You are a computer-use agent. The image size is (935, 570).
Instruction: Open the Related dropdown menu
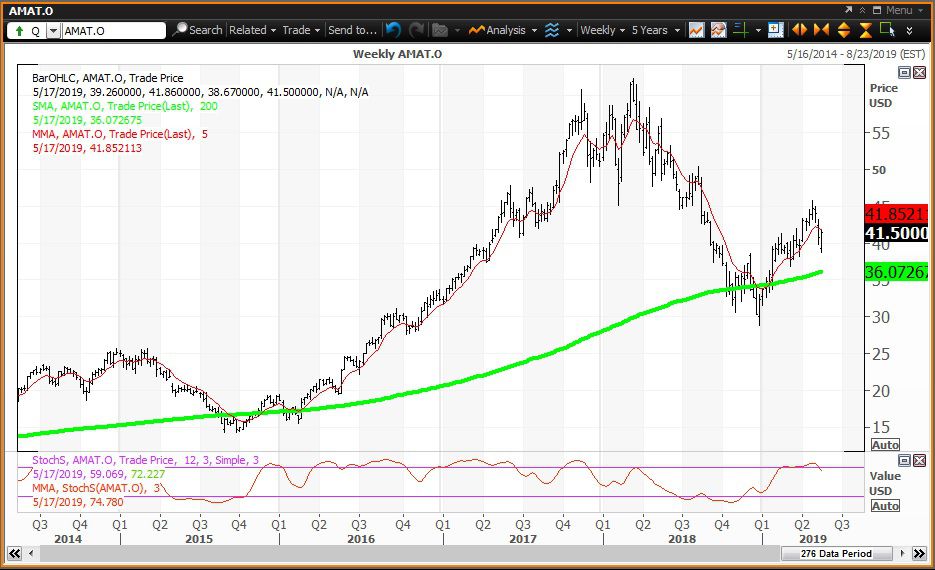point(253,30)
